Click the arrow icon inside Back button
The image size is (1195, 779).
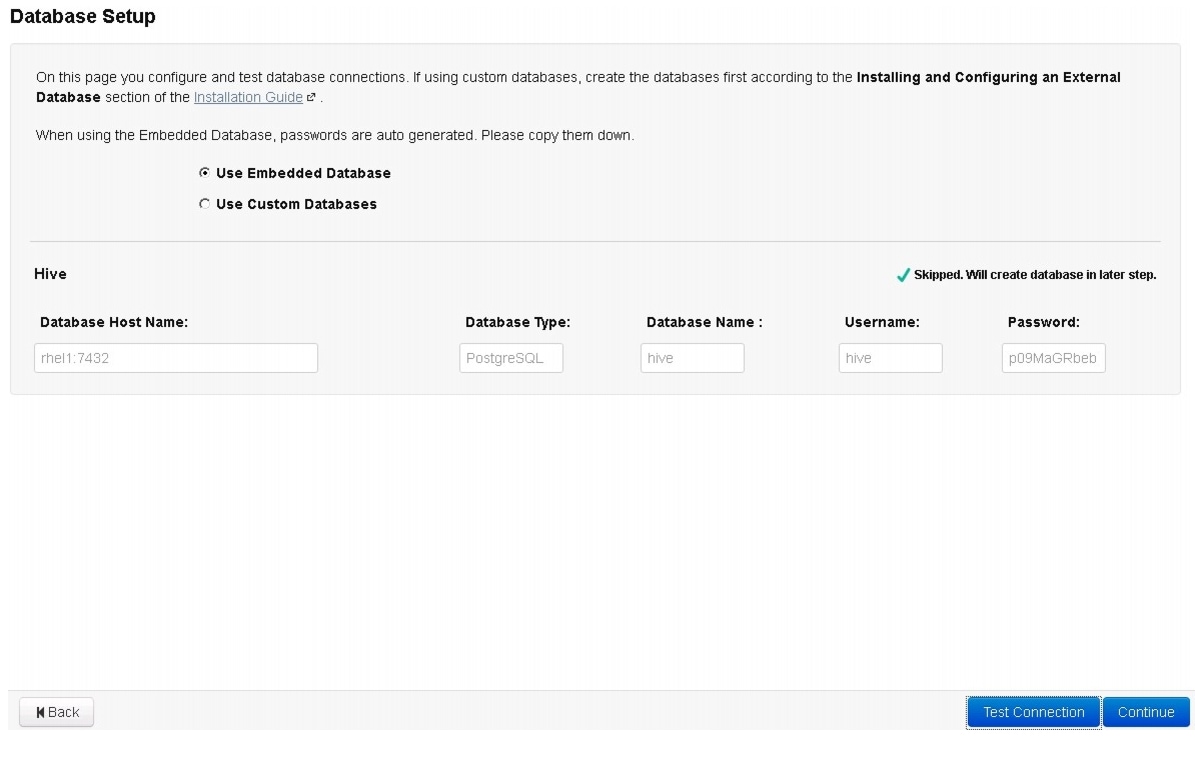(40, 712)
